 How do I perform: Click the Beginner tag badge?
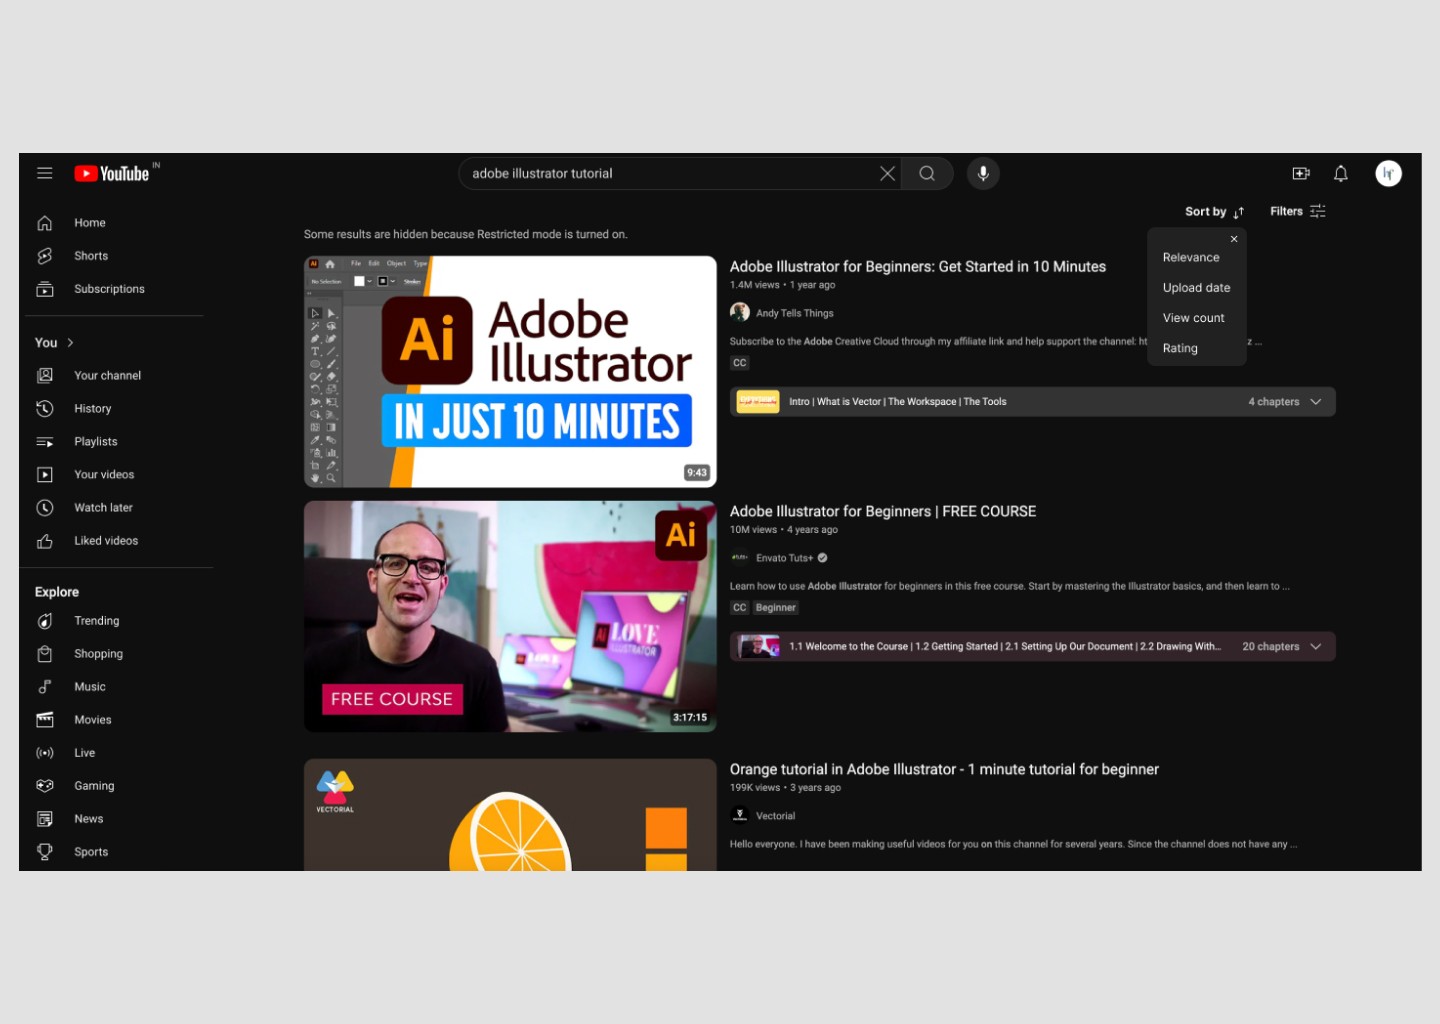click(776, 608)
